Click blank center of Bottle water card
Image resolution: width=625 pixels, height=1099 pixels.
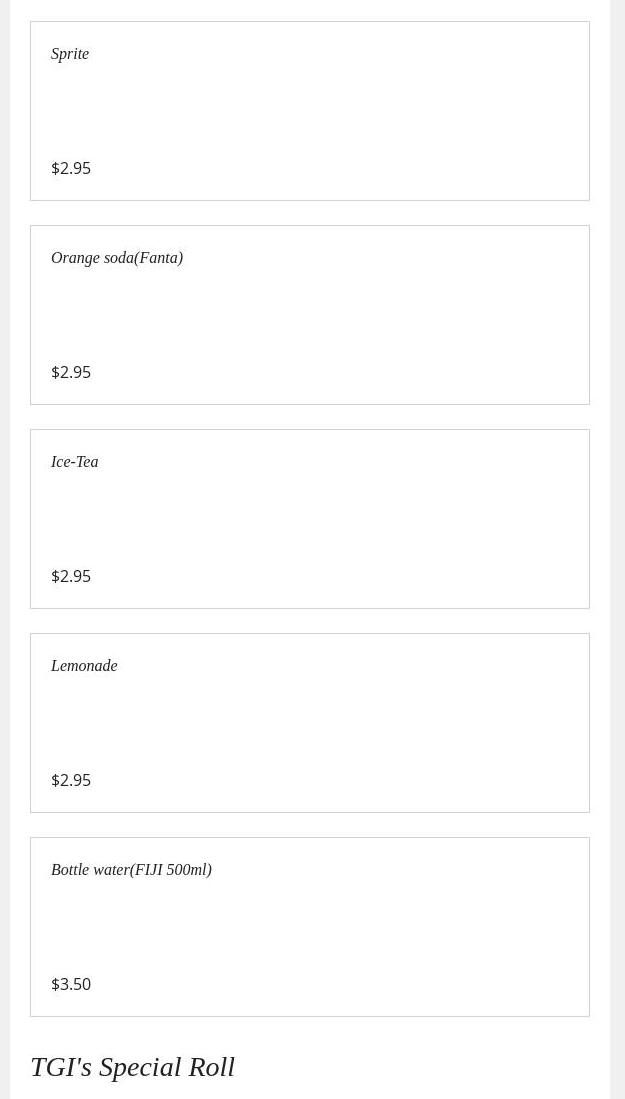(x=310, y=927)
